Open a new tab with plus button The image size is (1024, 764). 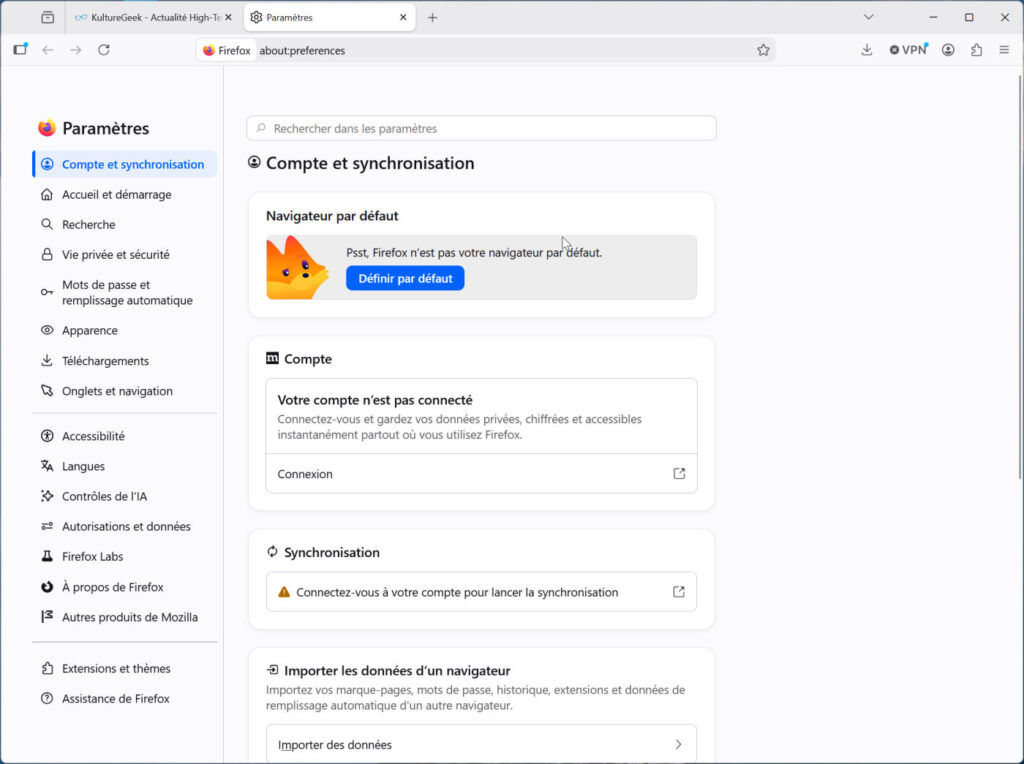point(432,18)
